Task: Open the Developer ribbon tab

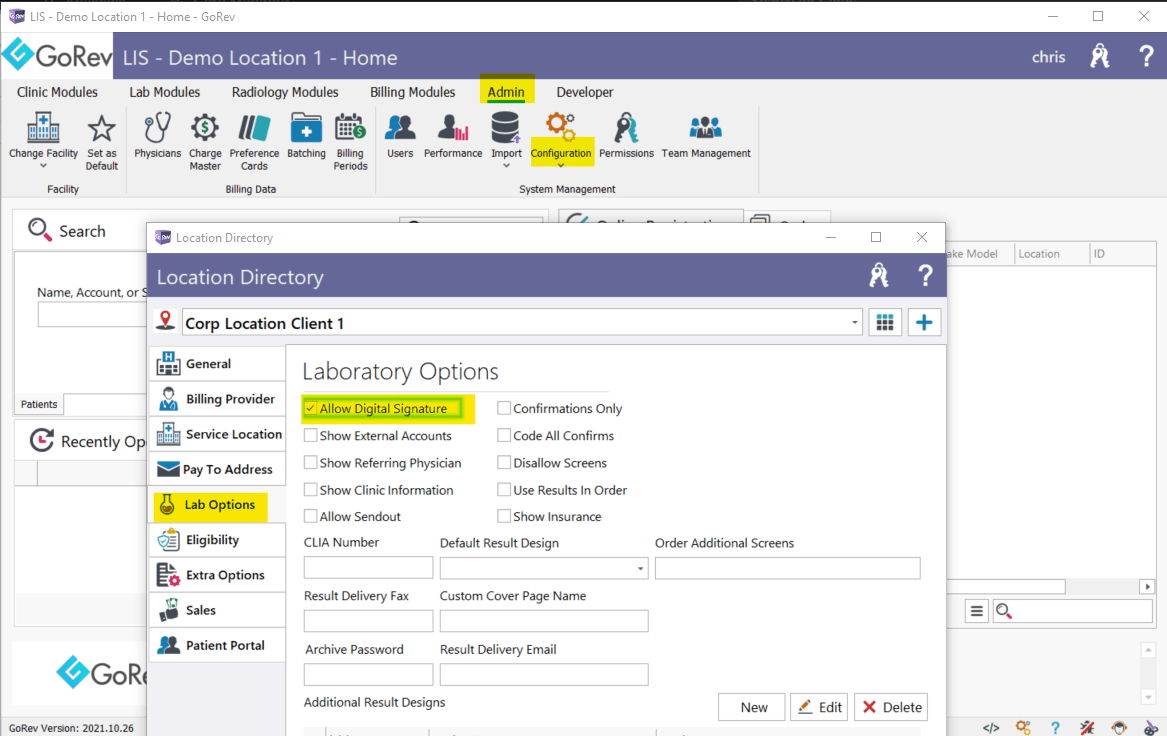Action: [x=584, y=92]
